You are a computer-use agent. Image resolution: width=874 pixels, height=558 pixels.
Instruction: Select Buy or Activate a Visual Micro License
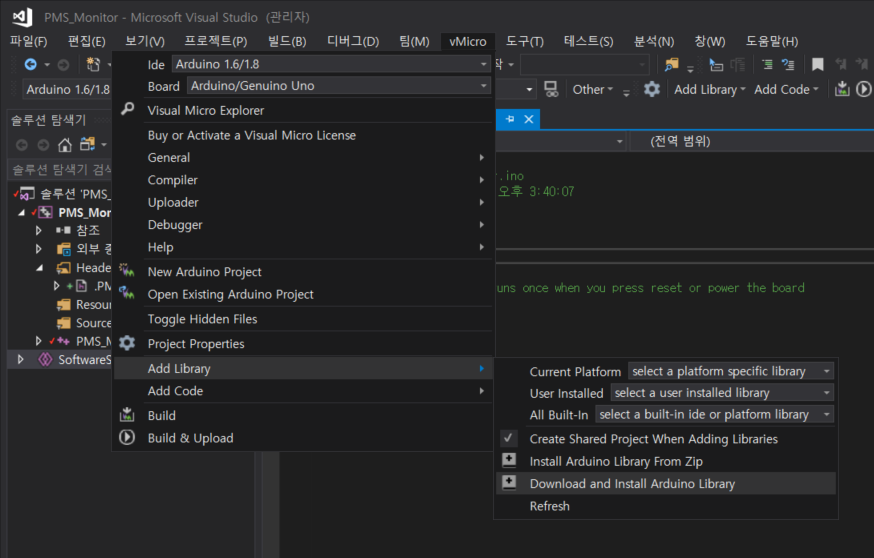[x=304, y=135]
